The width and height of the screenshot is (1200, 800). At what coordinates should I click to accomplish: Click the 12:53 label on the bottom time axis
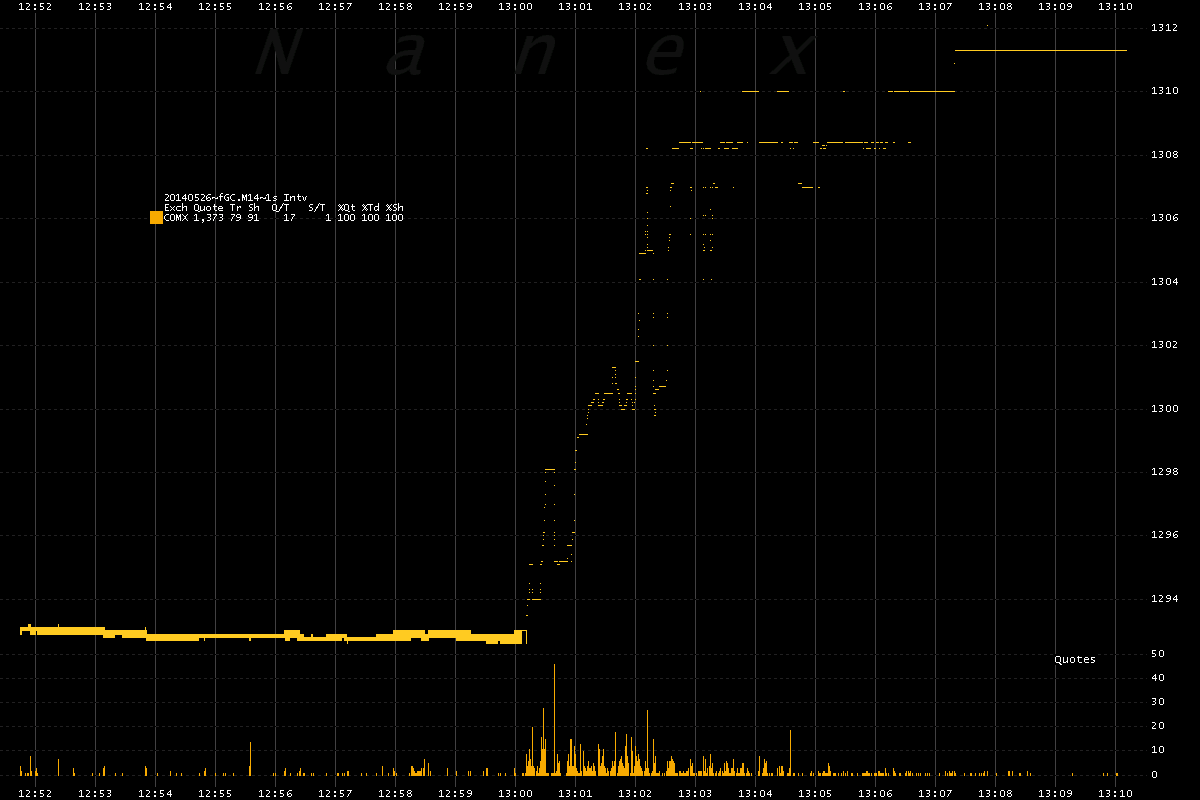[x=95, y=793]
